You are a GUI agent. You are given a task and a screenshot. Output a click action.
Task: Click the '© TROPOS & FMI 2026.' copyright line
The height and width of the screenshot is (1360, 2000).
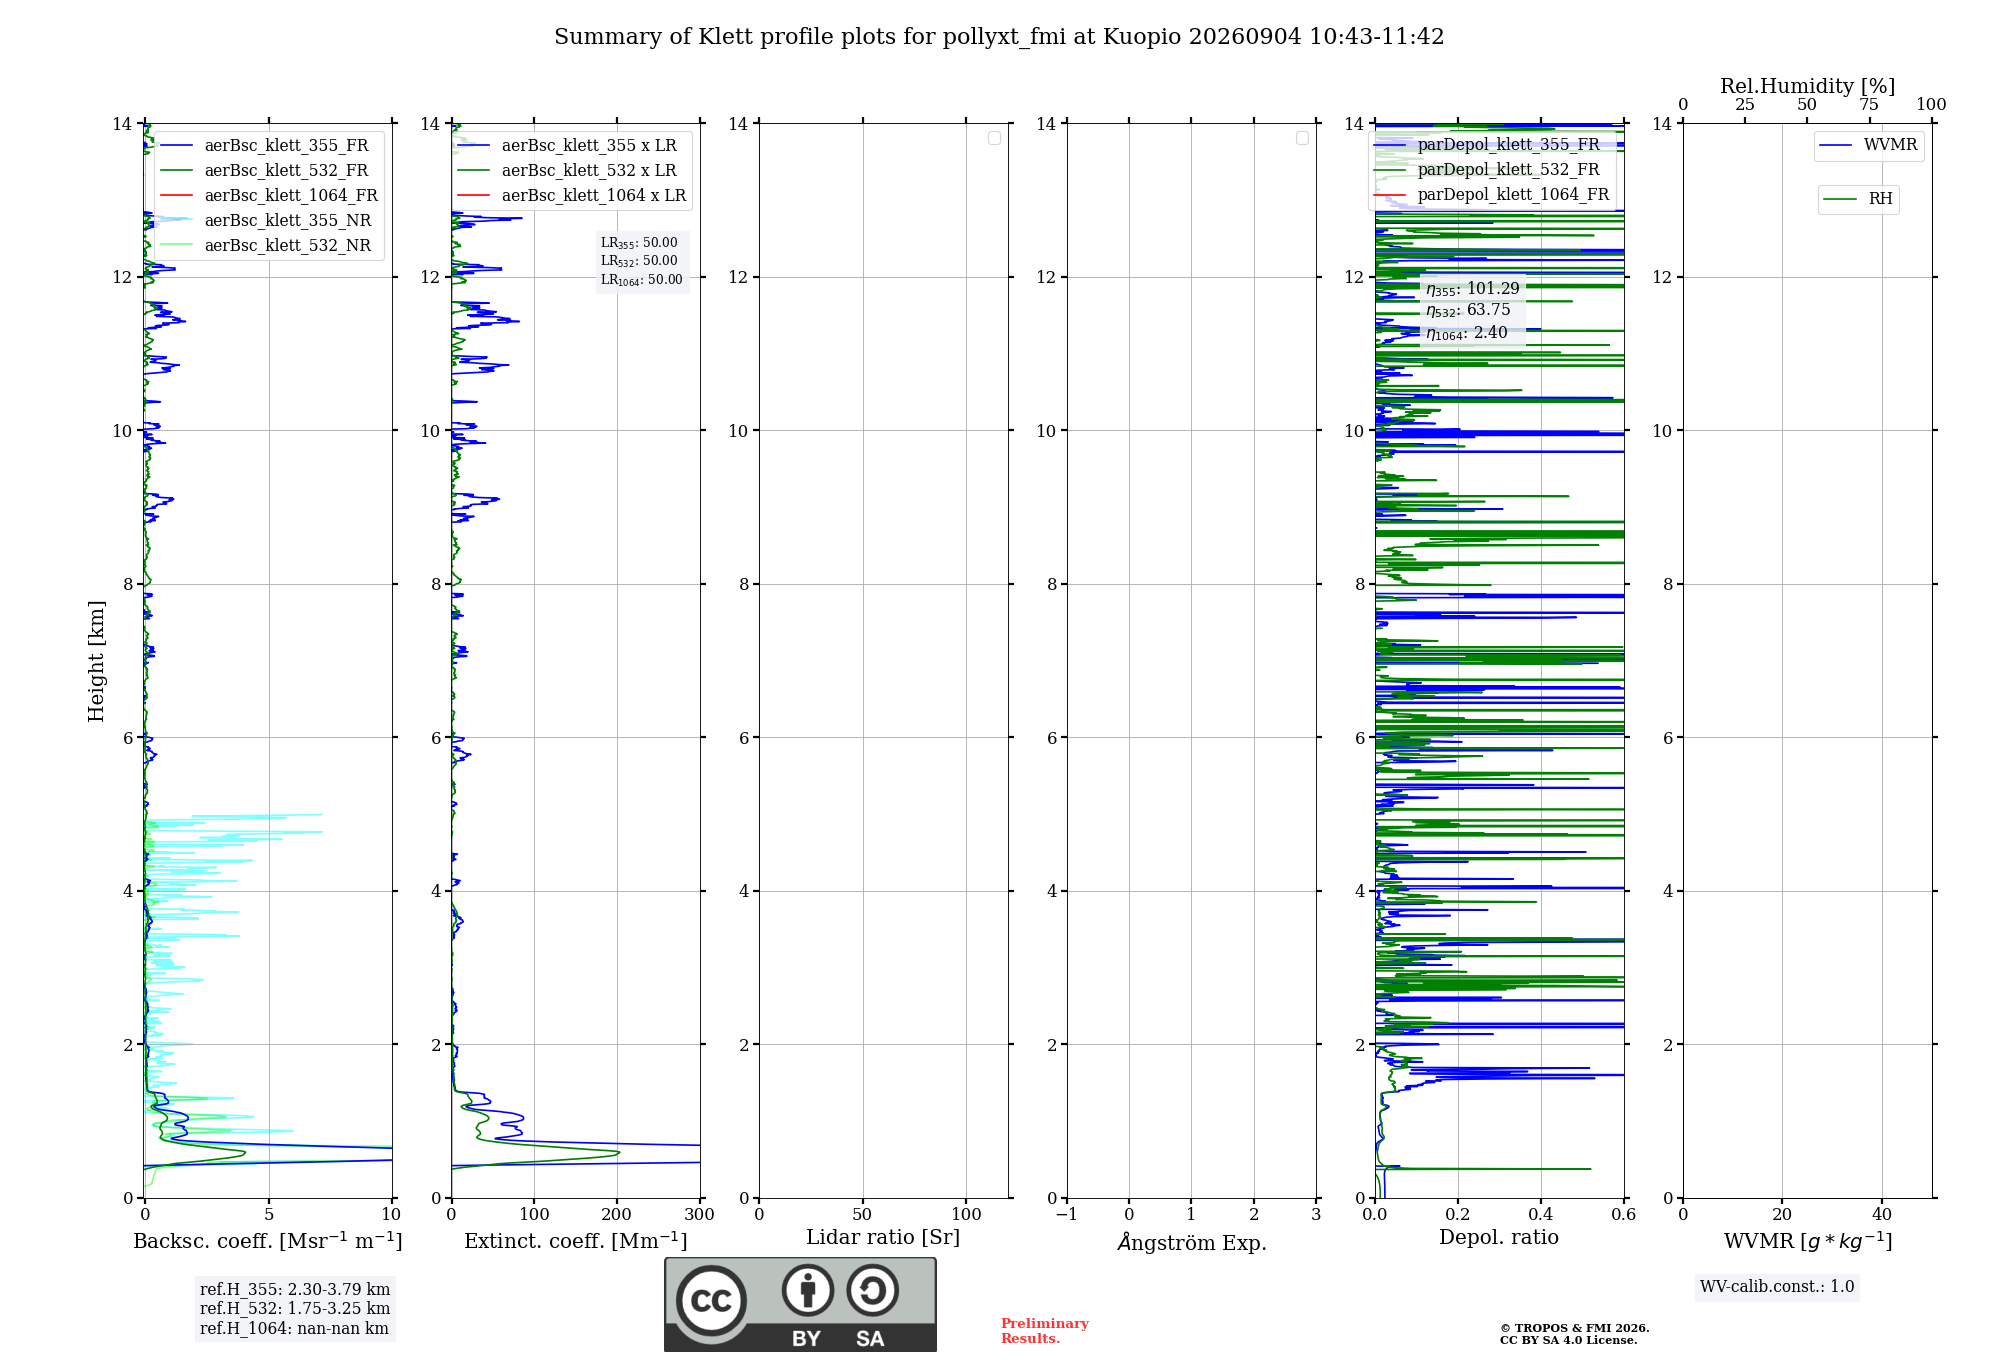click(1574, 1329)
